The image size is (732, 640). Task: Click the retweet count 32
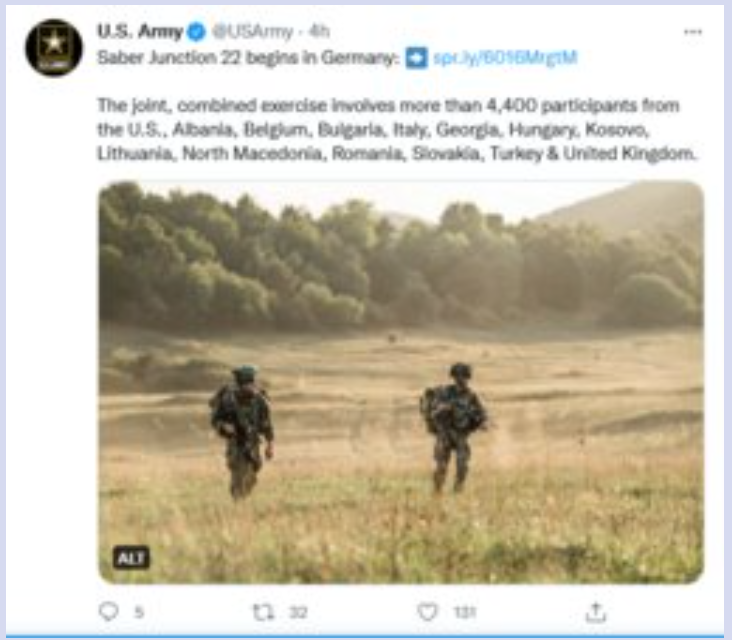(298, 612)
